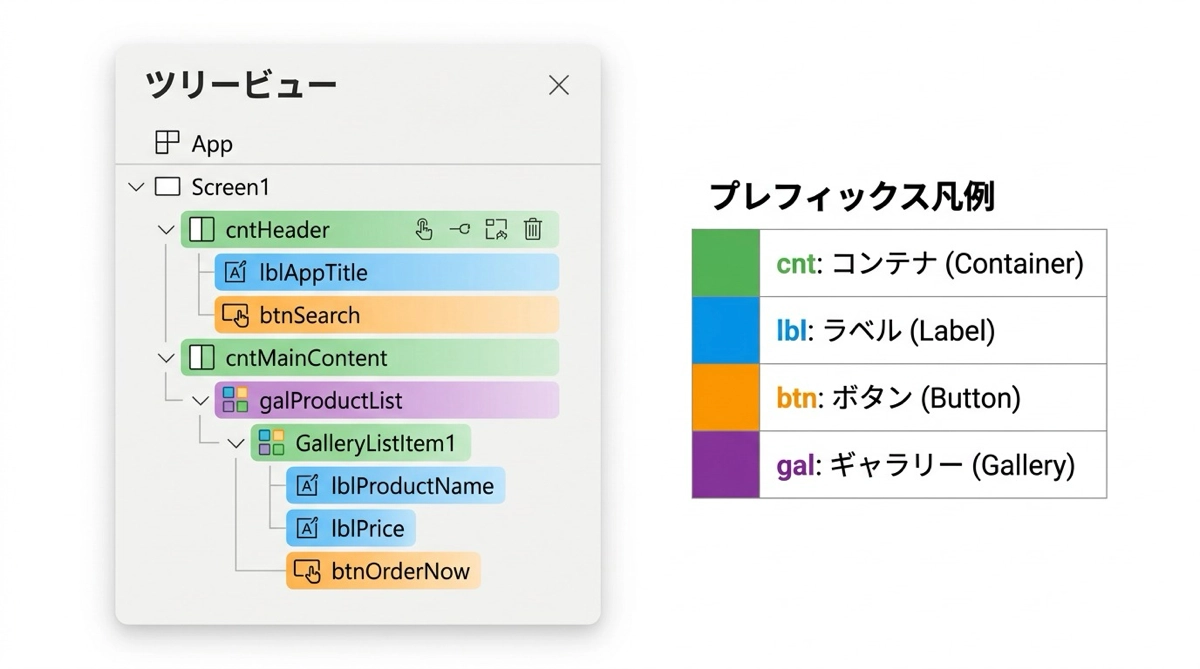Image resolution: width=1200 pixels, height=669 pixels.
Task: Click the container icon next to cntMainContent
Action: (202, 357)
